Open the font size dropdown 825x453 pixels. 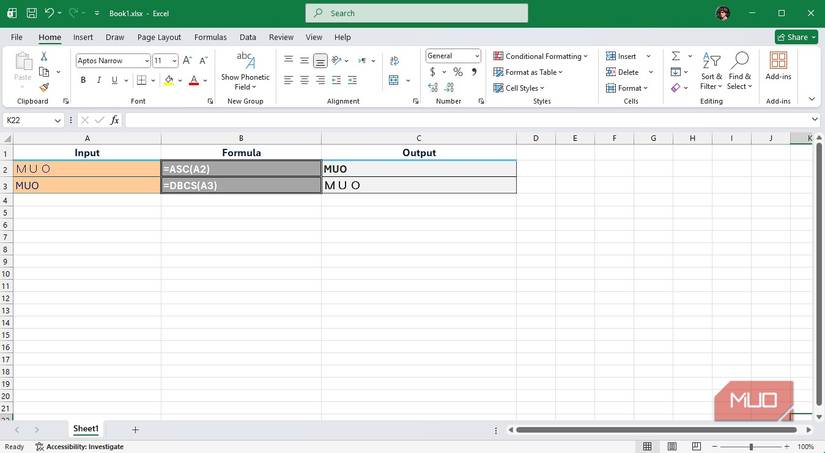(x=174, y=61)
